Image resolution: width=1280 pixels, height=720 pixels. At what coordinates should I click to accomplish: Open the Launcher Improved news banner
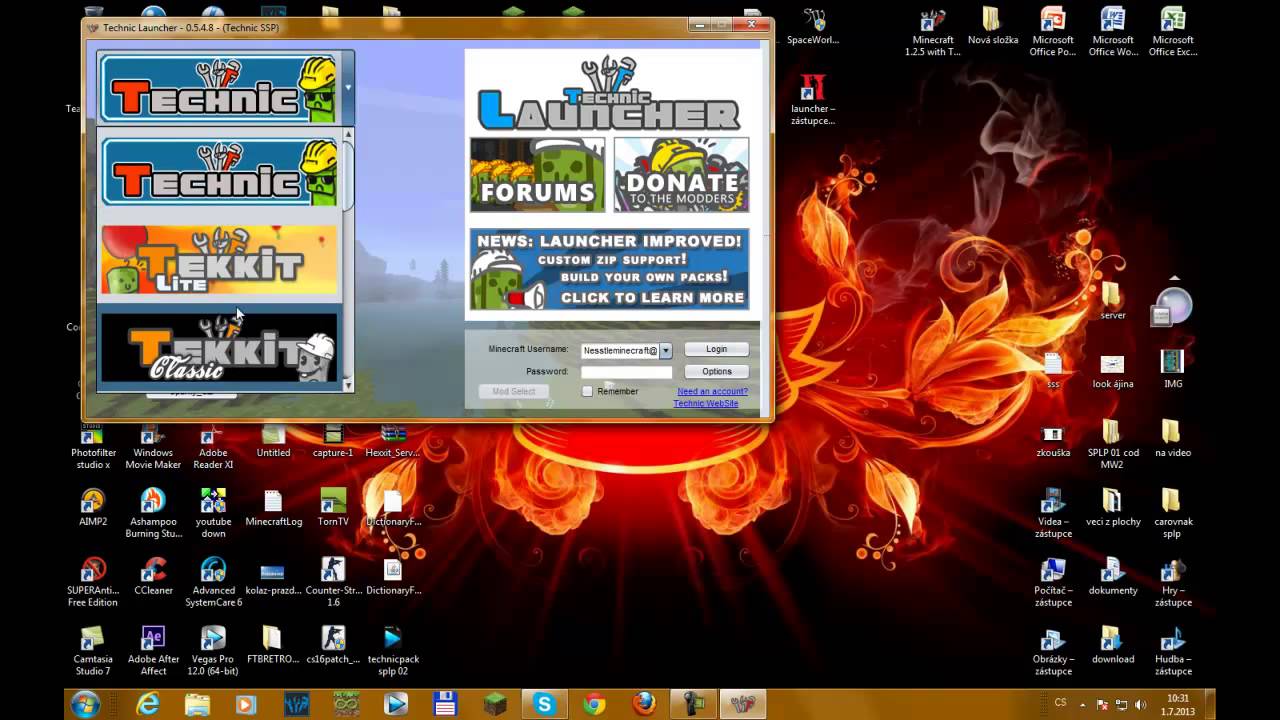point(609,269)
